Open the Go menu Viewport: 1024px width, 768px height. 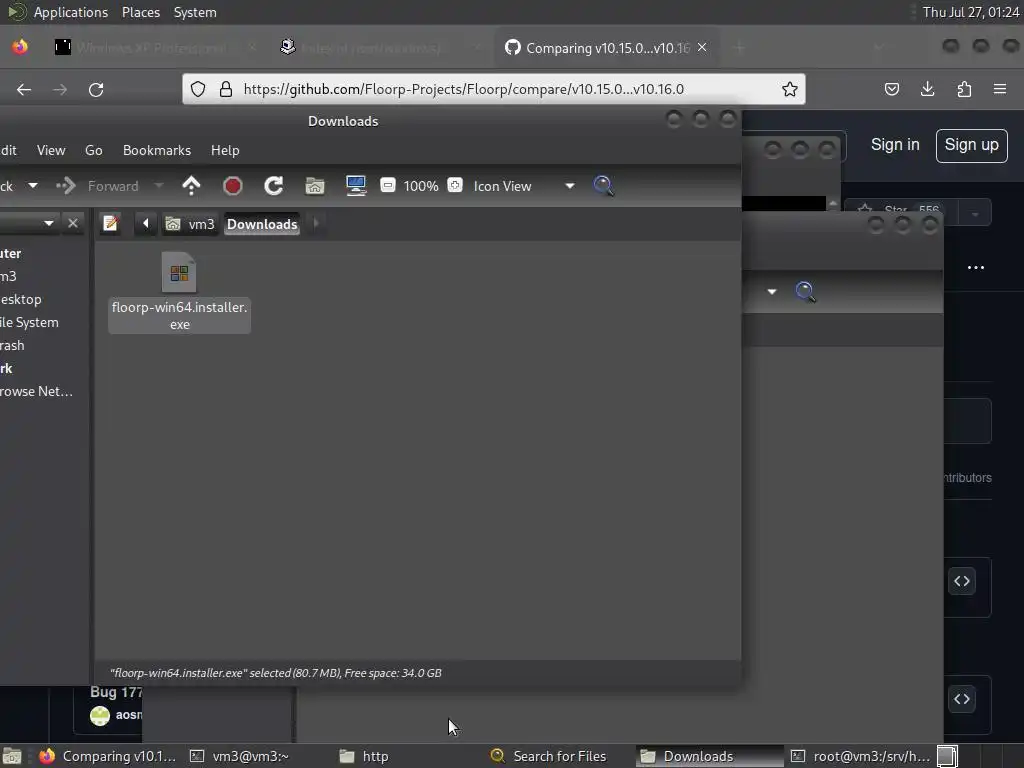pos(93,150)
